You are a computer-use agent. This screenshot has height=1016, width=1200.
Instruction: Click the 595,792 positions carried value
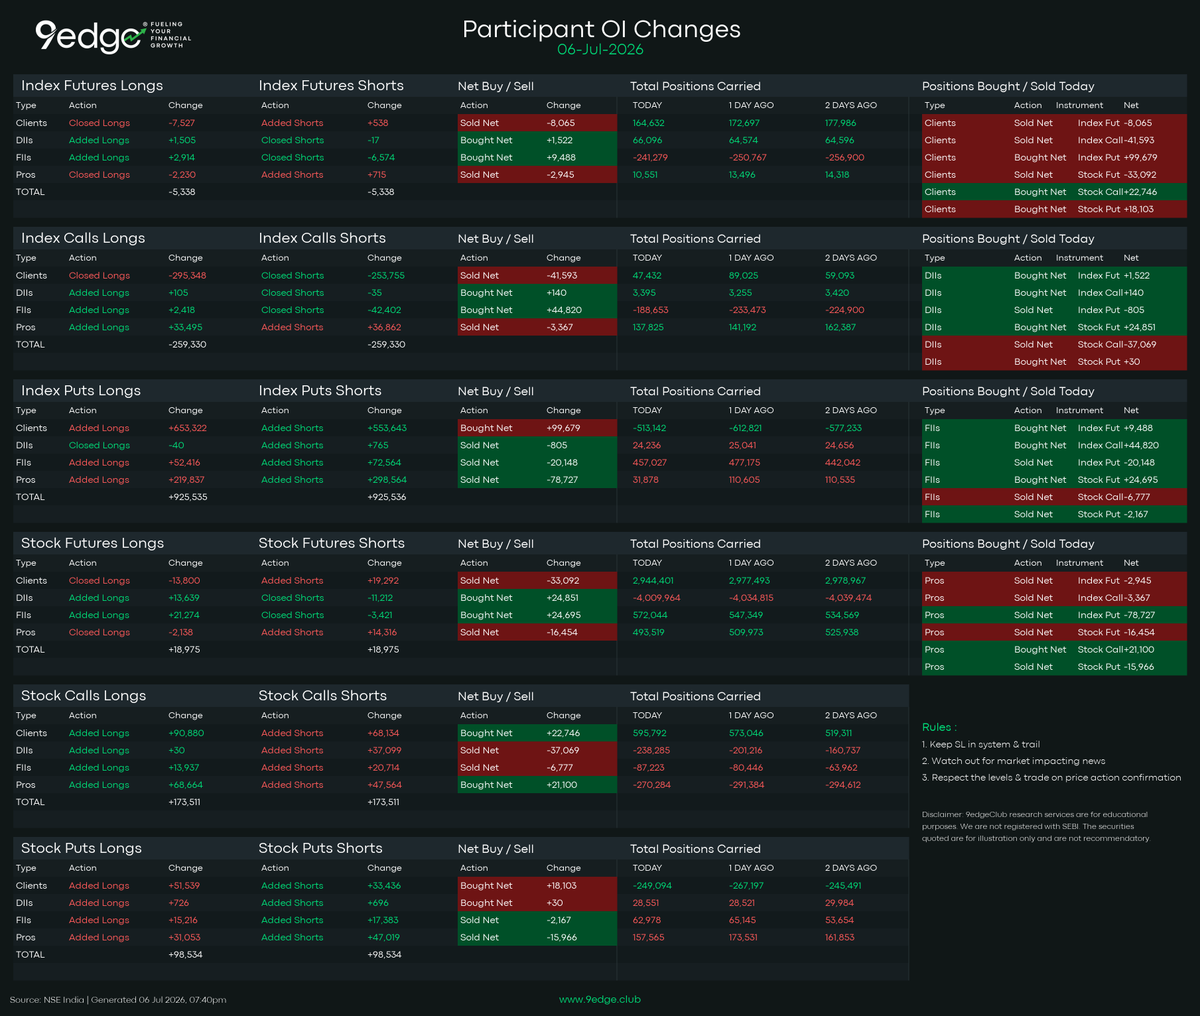(x=649, y=733)
